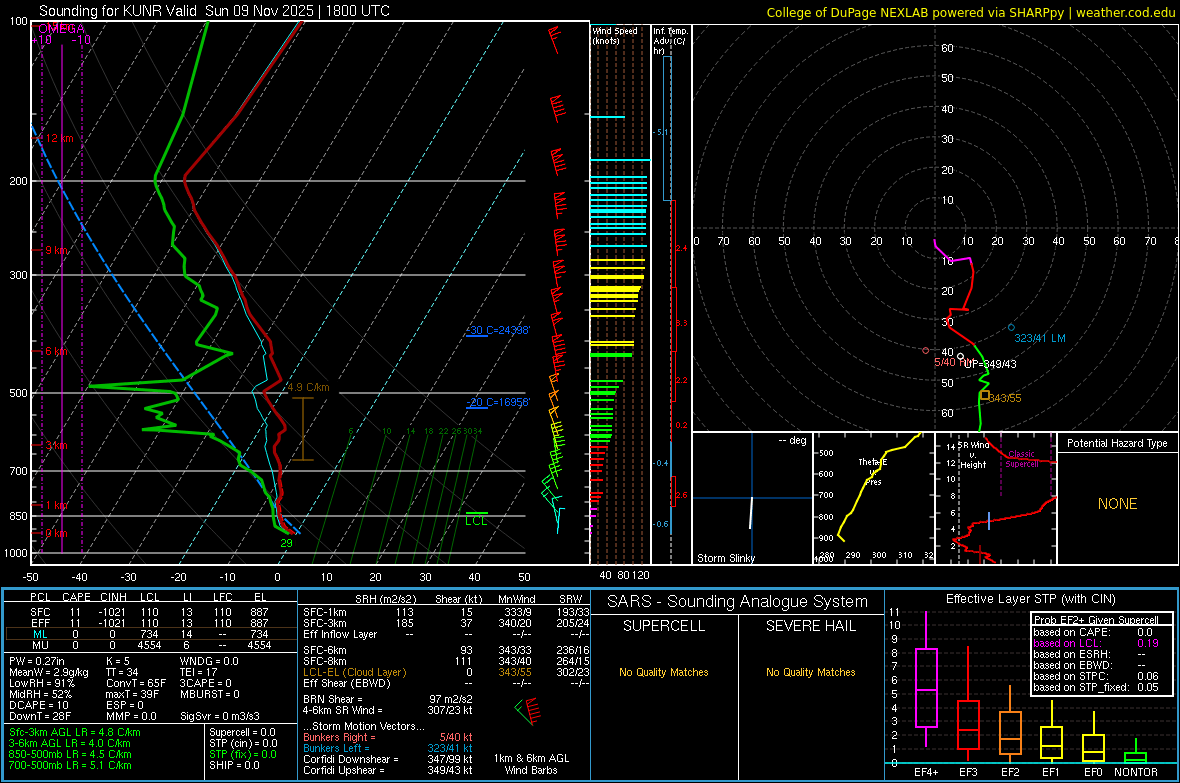The height and width of the screenshot is (783, 1180).
Task: Click the SFC-1km shear row
Action: (446, 612)
